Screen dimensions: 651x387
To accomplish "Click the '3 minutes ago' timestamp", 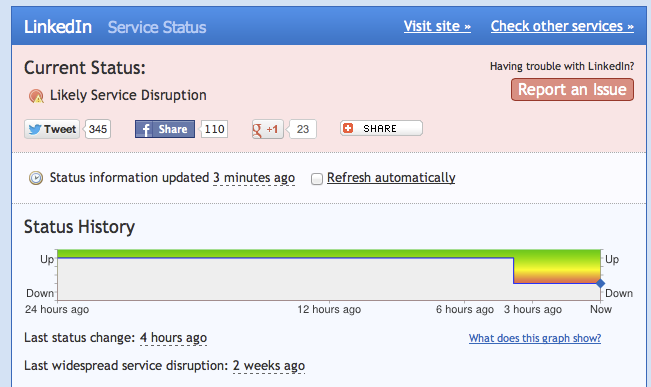I will click(254, 178).
